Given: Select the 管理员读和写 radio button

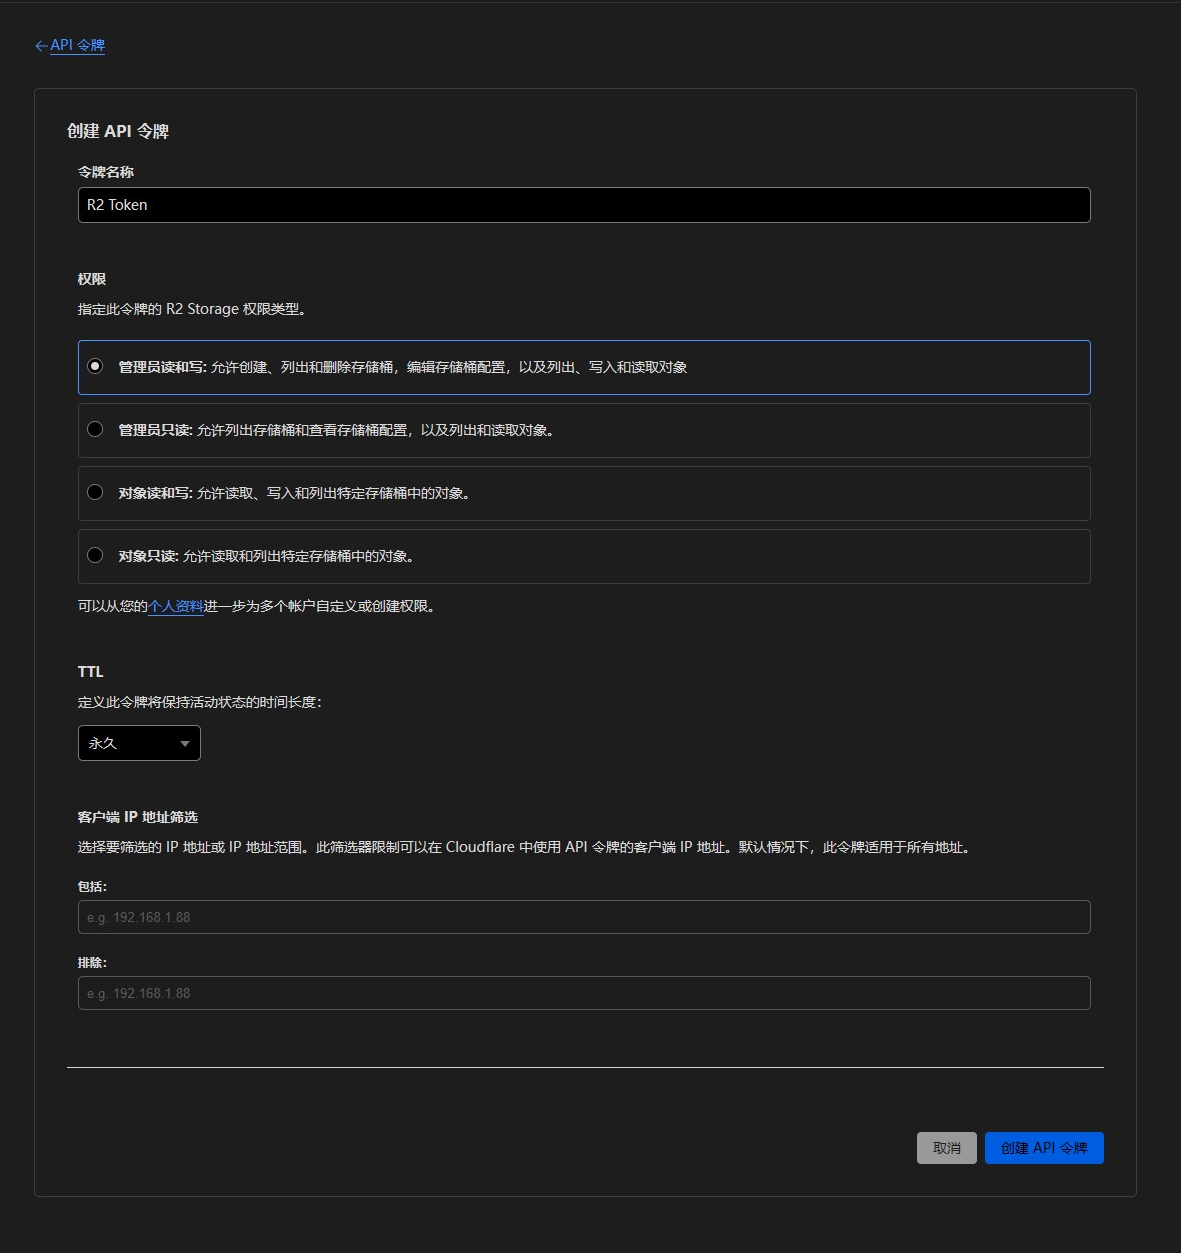Looking at the screenshot, I should click(x=95, y=366).
